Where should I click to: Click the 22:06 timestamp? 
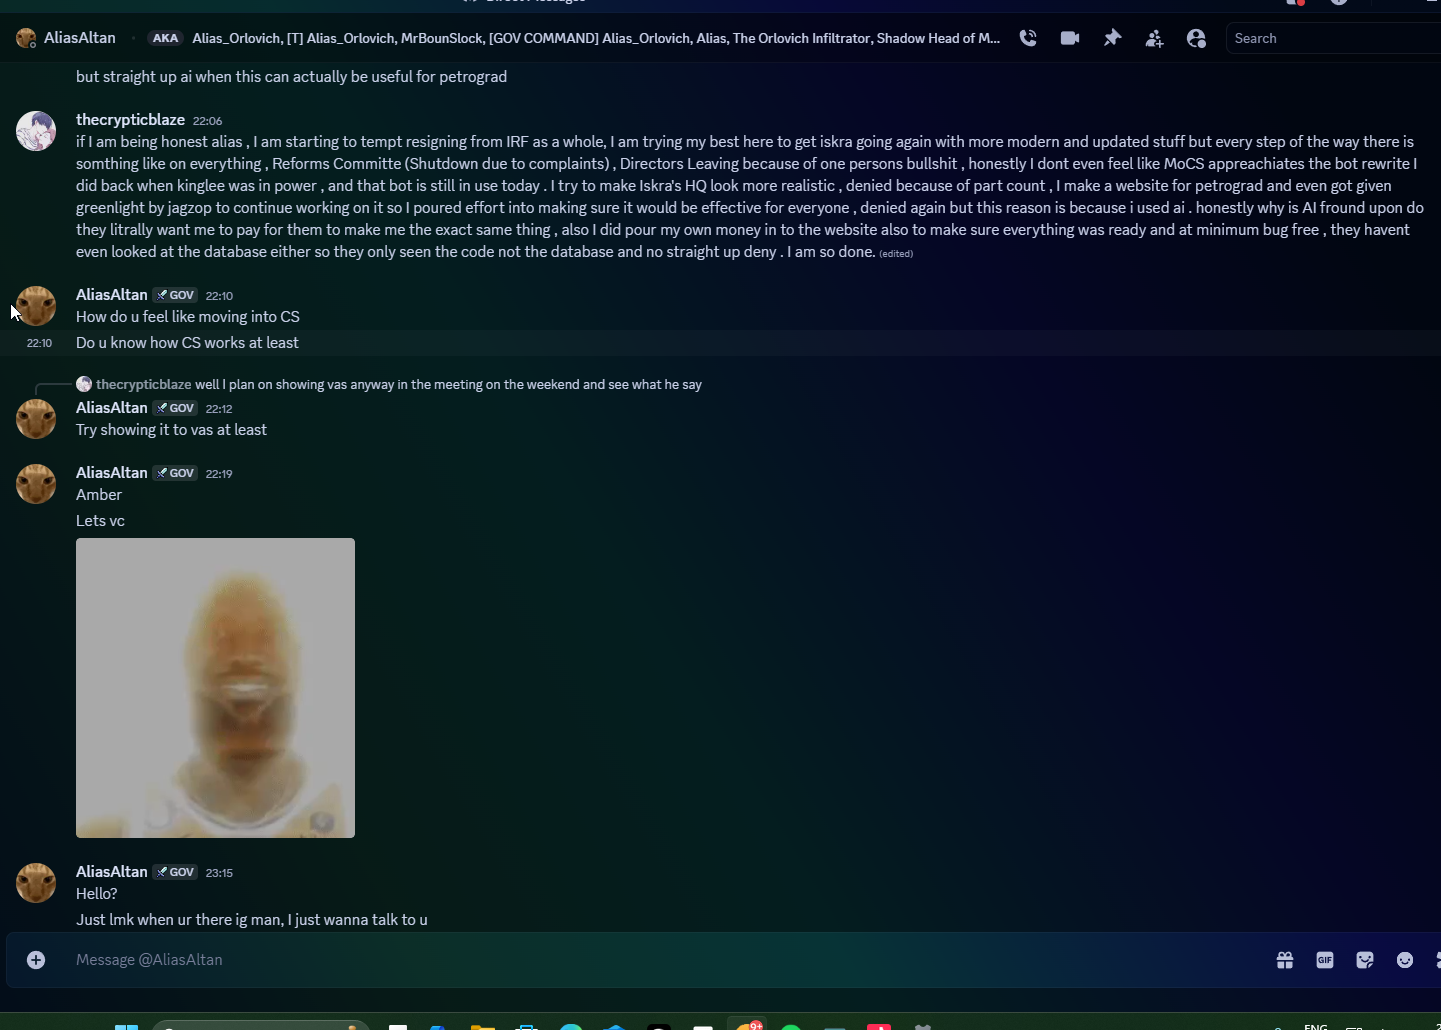pyautogui.click(x=207, y=121)
